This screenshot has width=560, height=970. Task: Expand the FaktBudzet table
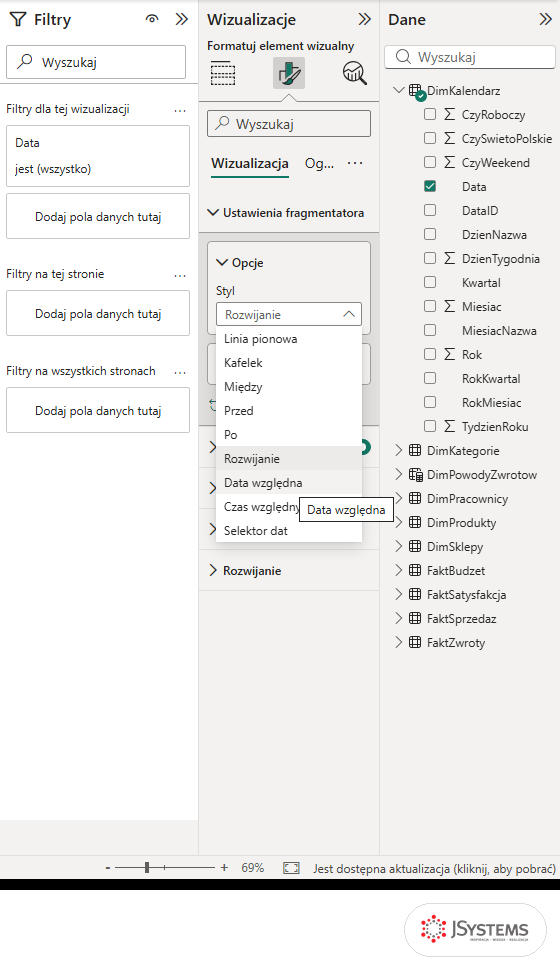(x=398, y=570)
